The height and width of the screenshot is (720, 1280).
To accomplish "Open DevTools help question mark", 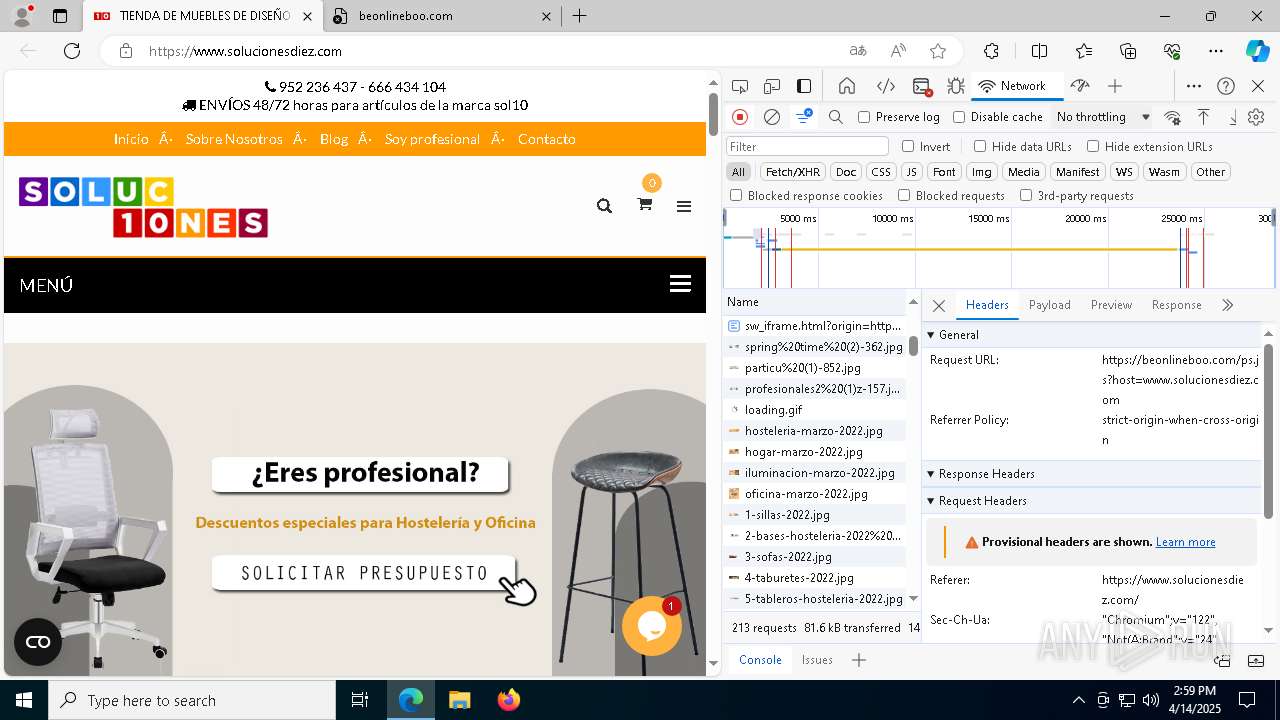I will (1226, 86).
